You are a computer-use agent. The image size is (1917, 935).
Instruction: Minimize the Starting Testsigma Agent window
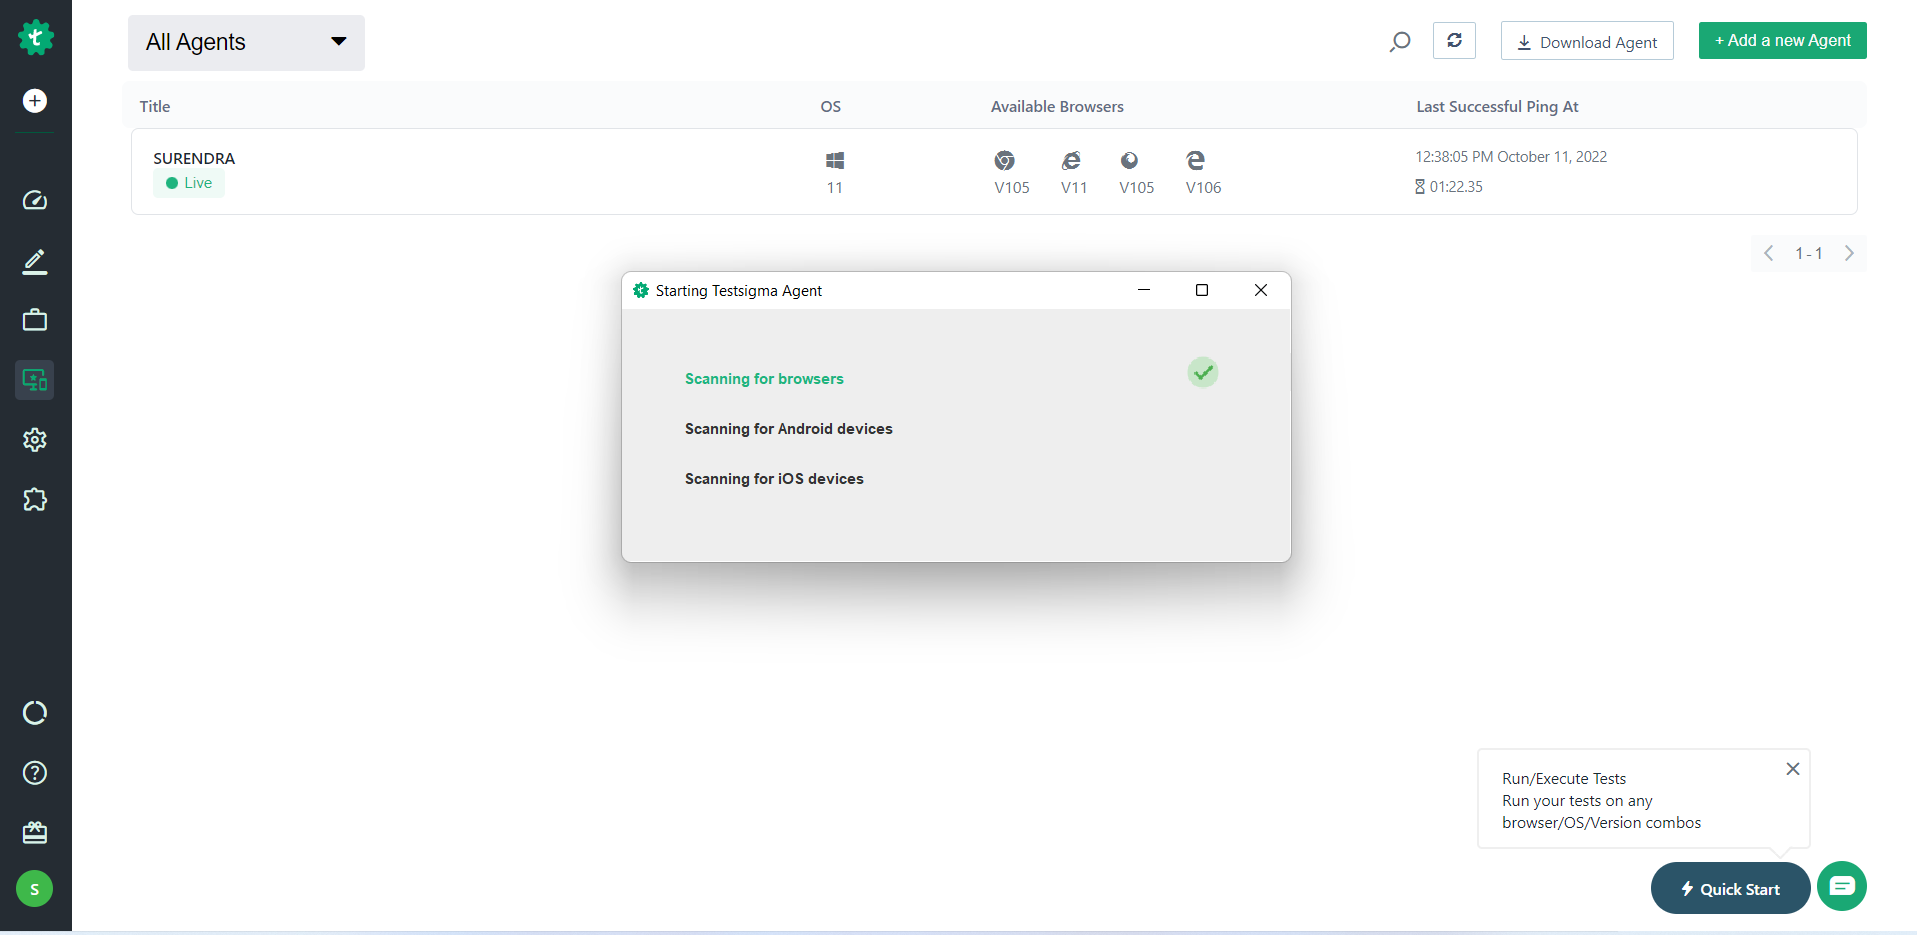(1144, 290)
